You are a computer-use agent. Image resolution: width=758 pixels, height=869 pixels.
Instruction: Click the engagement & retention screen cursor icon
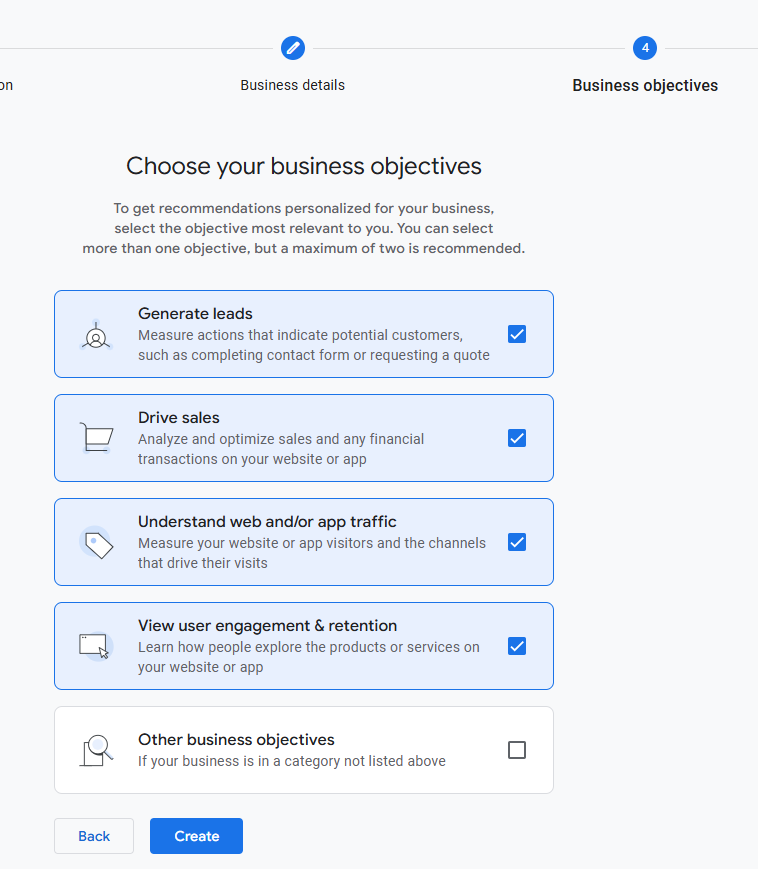click(x=96, y=646)
